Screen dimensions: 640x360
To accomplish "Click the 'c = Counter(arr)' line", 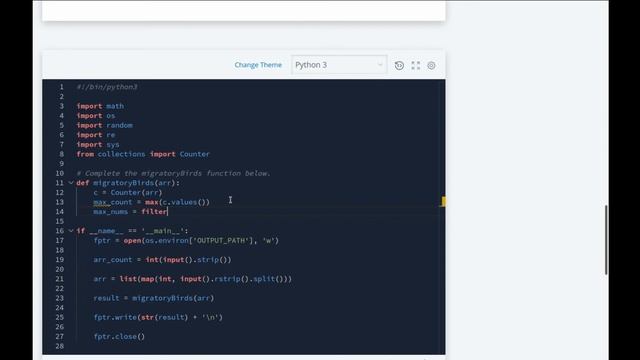I will (128, 193).
